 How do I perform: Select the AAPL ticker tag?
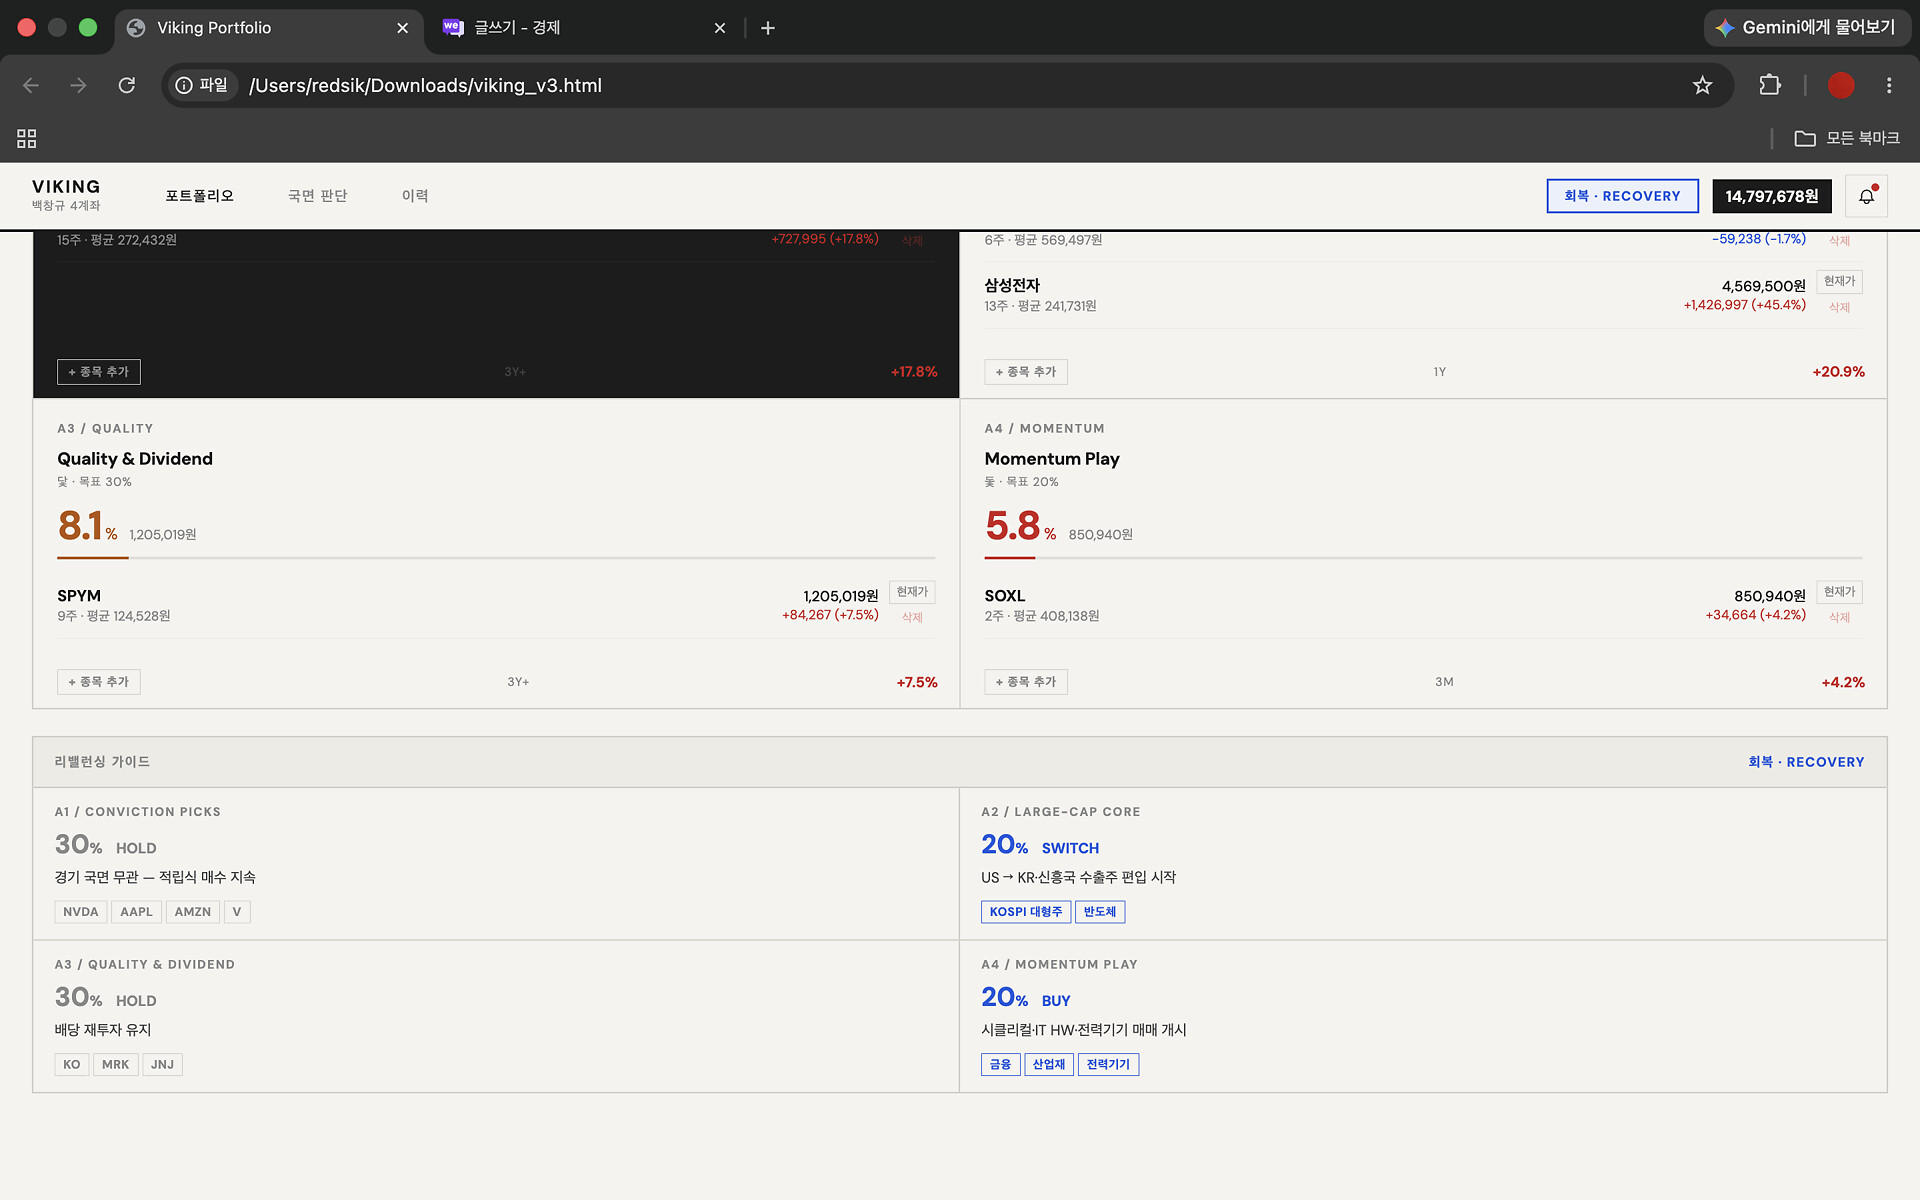point(137,912)
